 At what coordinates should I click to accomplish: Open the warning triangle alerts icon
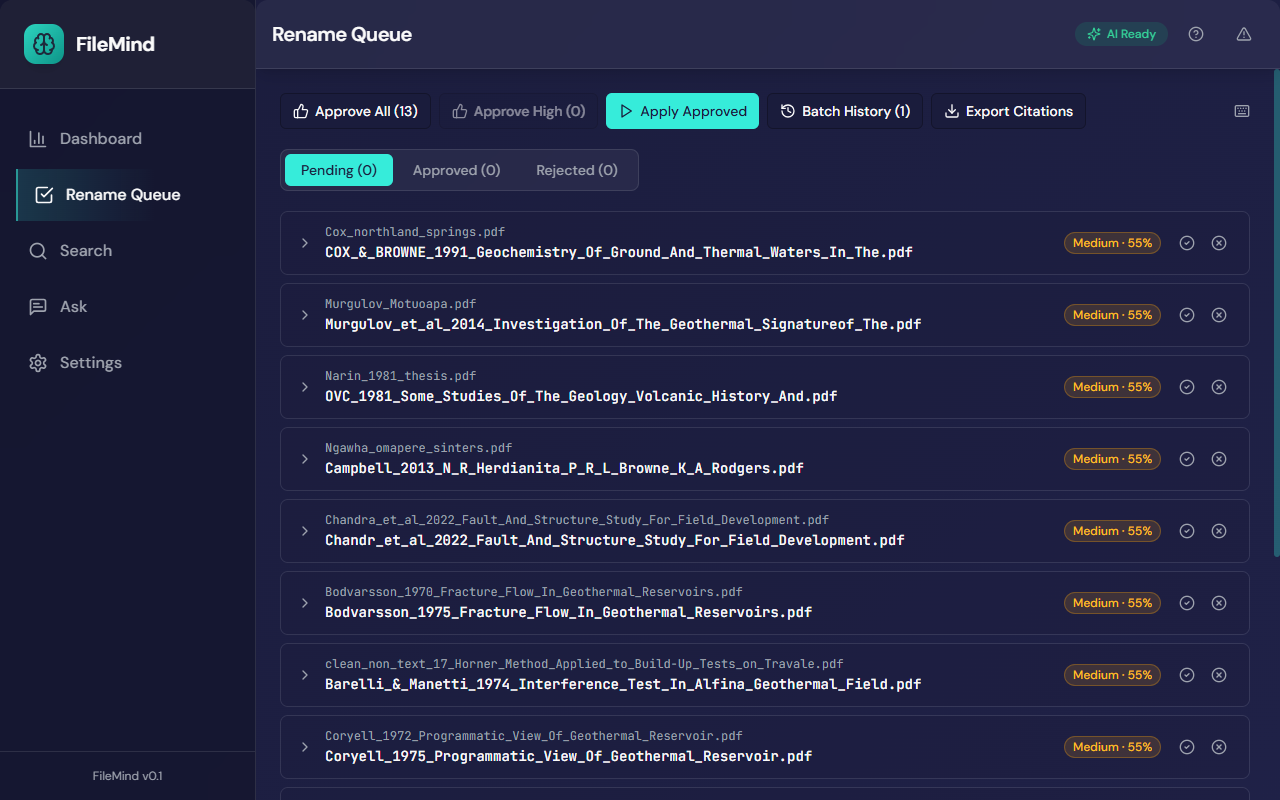click(x=1243, y=33)
